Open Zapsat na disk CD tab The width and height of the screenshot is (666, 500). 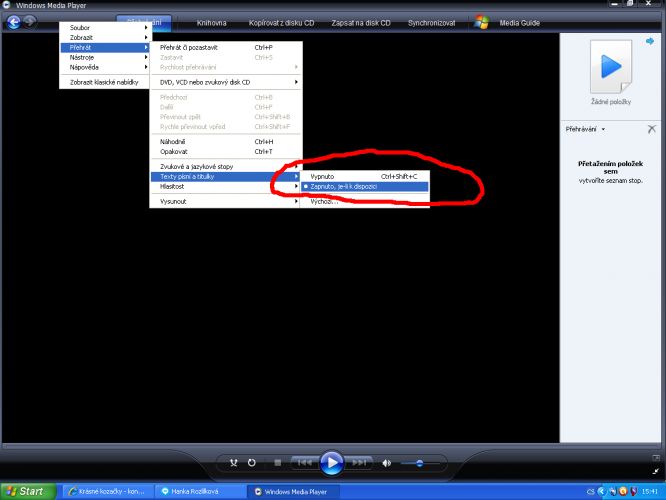pyautogui.click(x=361, y=23)
